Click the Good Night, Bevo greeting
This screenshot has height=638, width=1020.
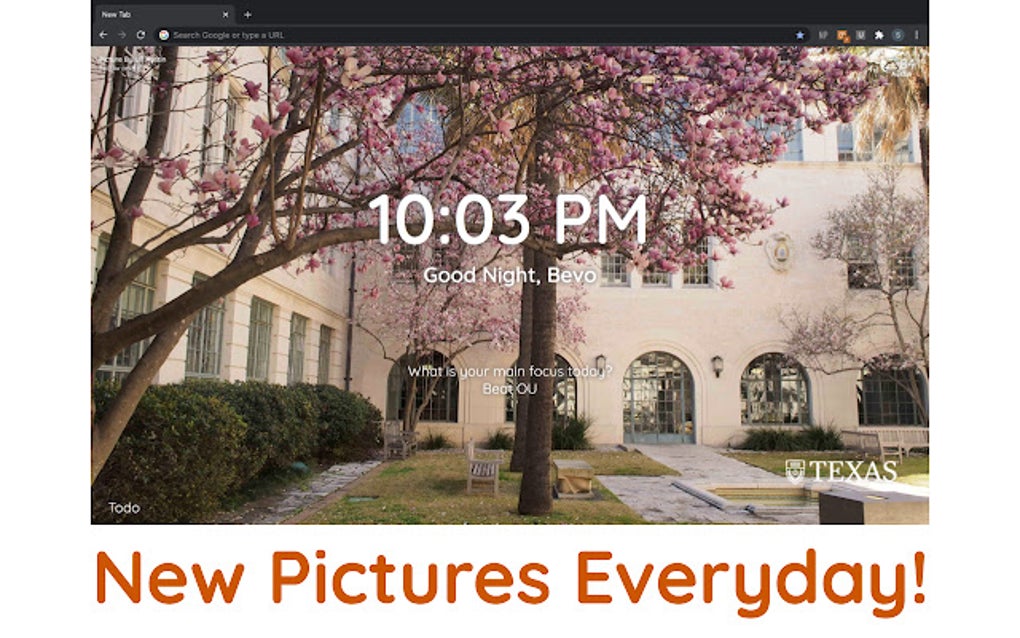[509, 276]
